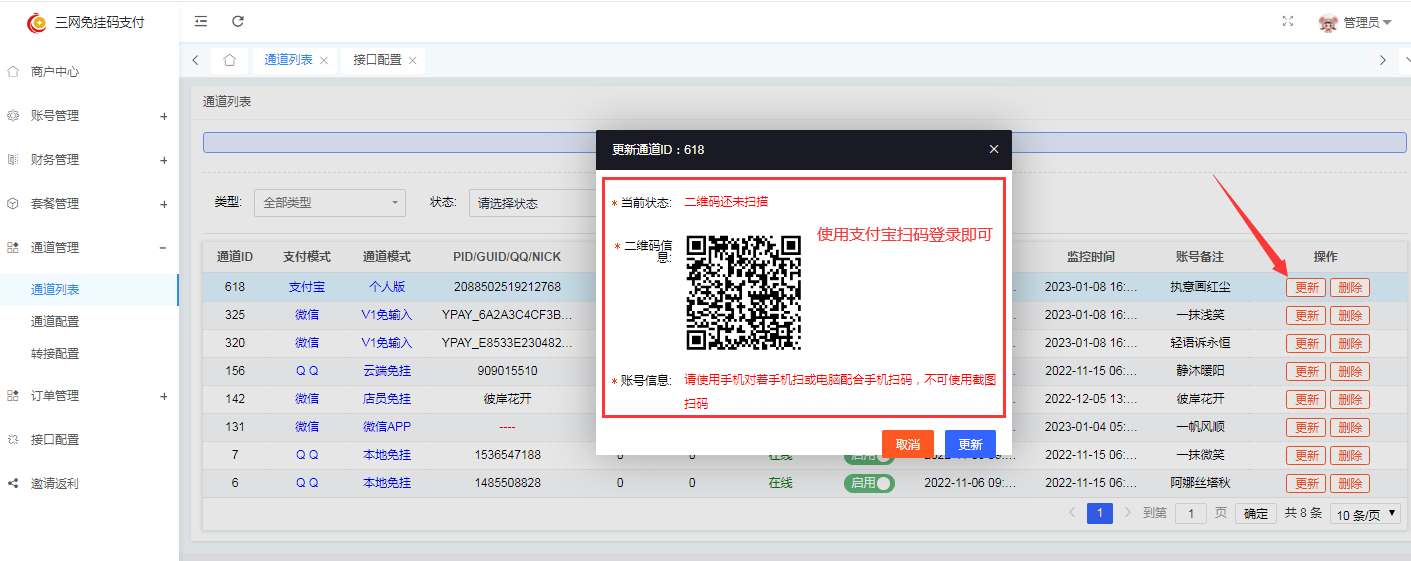Screen dimensions: 1411x561
Task: Click the refresh page icon
Action: click(x=237, y=21)
